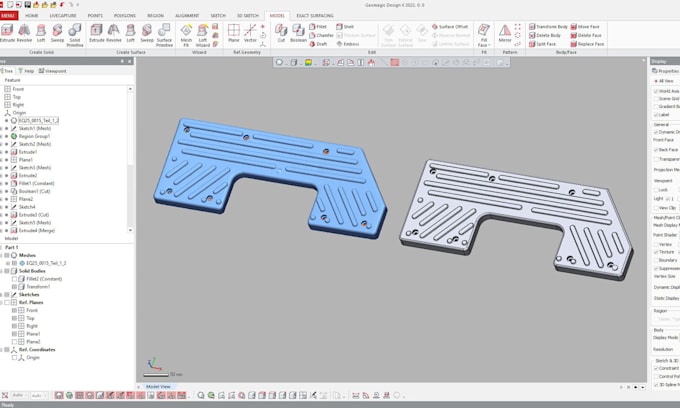Click Loft in the Create Solid group
The height and width of the screenshot is (408, 680).
click(41, 33)
